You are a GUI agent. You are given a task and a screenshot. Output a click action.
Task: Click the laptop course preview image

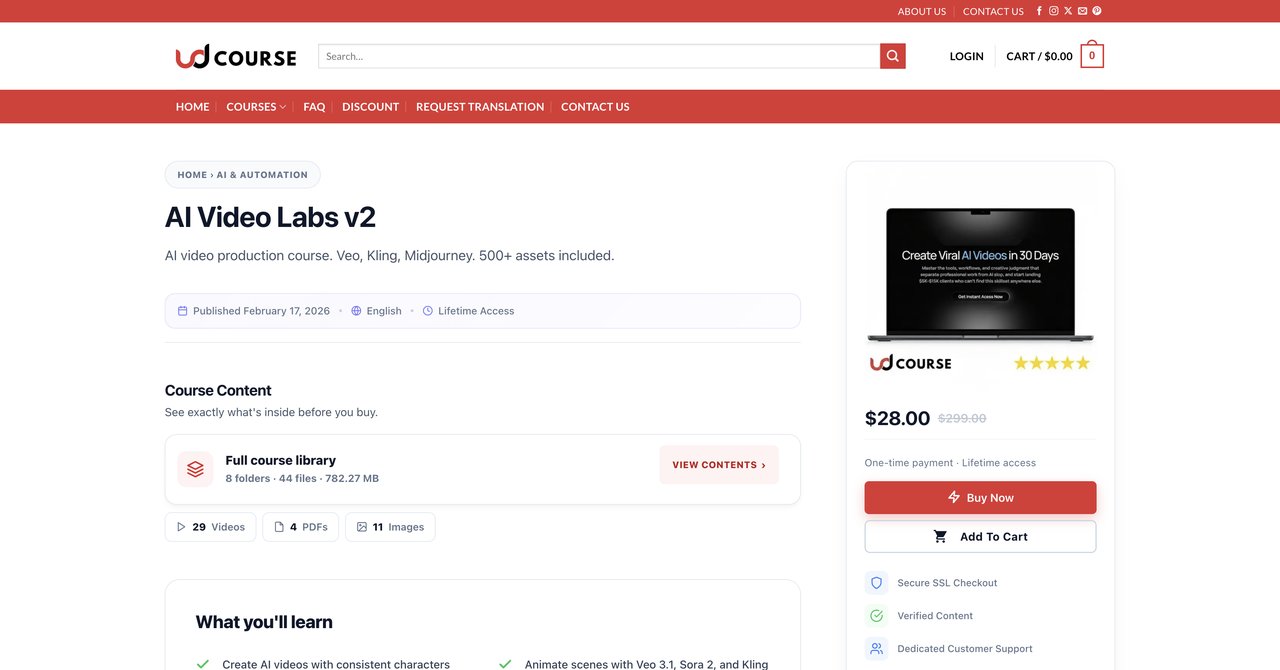point(980,275)
